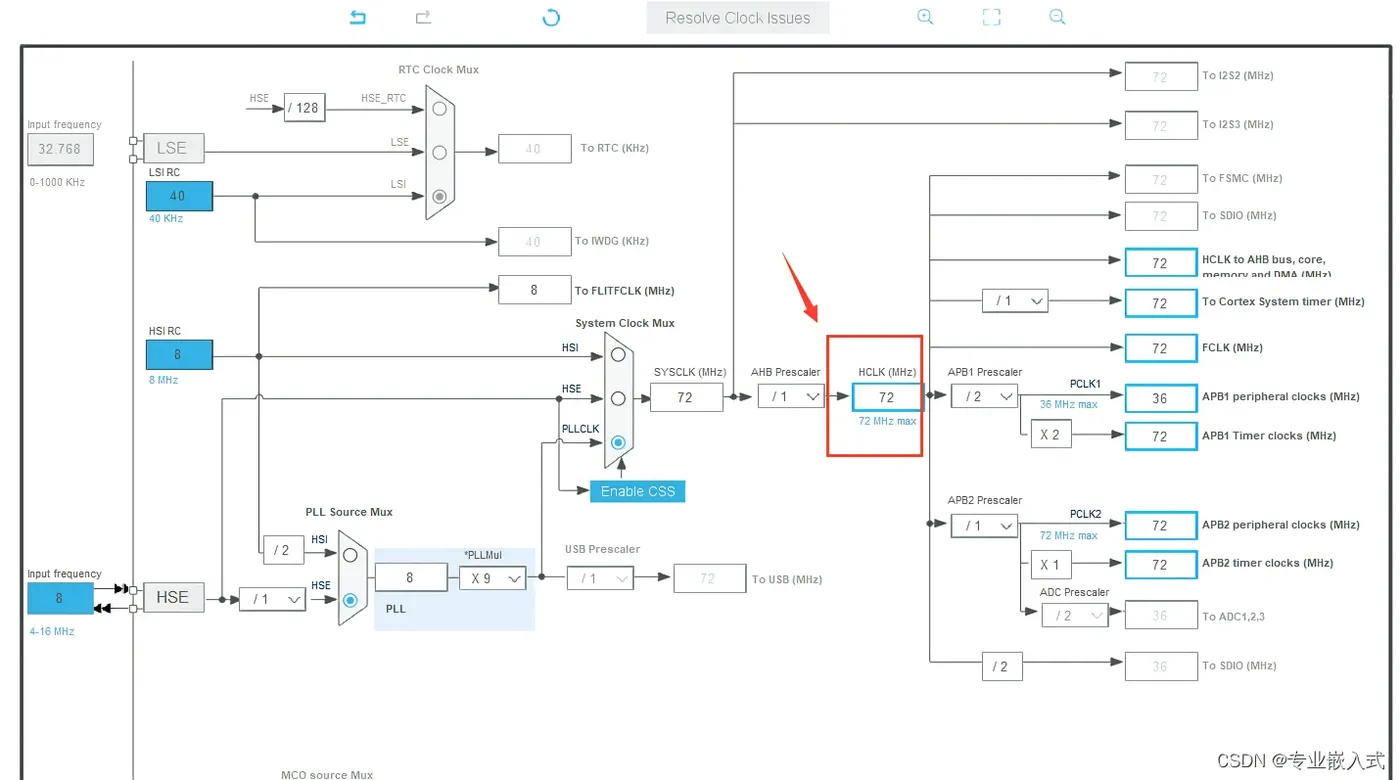Click the HSE oscillator block

(x=172, y=597)
